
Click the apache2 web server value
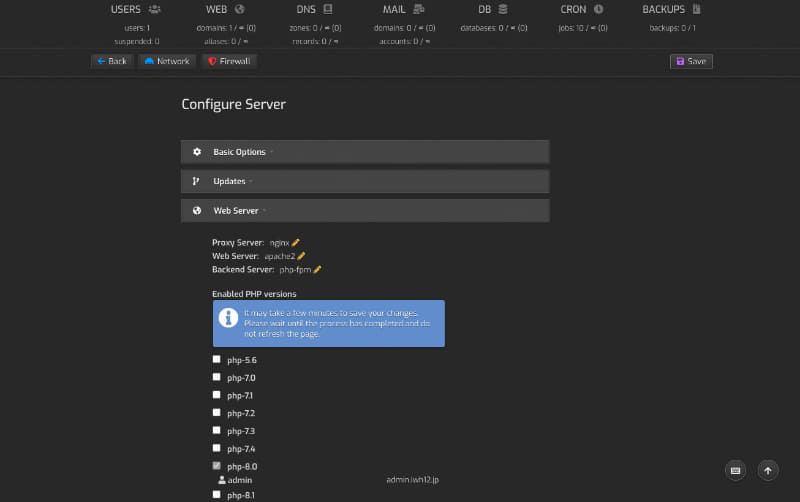(x=280, y=256)
